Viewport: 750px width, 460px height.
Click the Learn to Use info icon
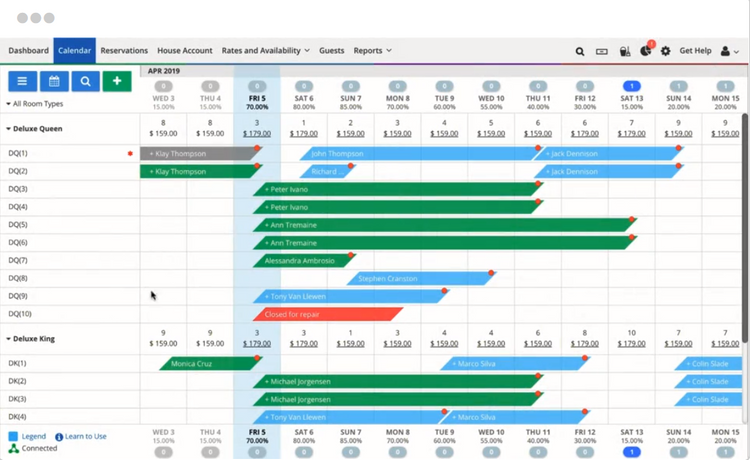[59, 437]
